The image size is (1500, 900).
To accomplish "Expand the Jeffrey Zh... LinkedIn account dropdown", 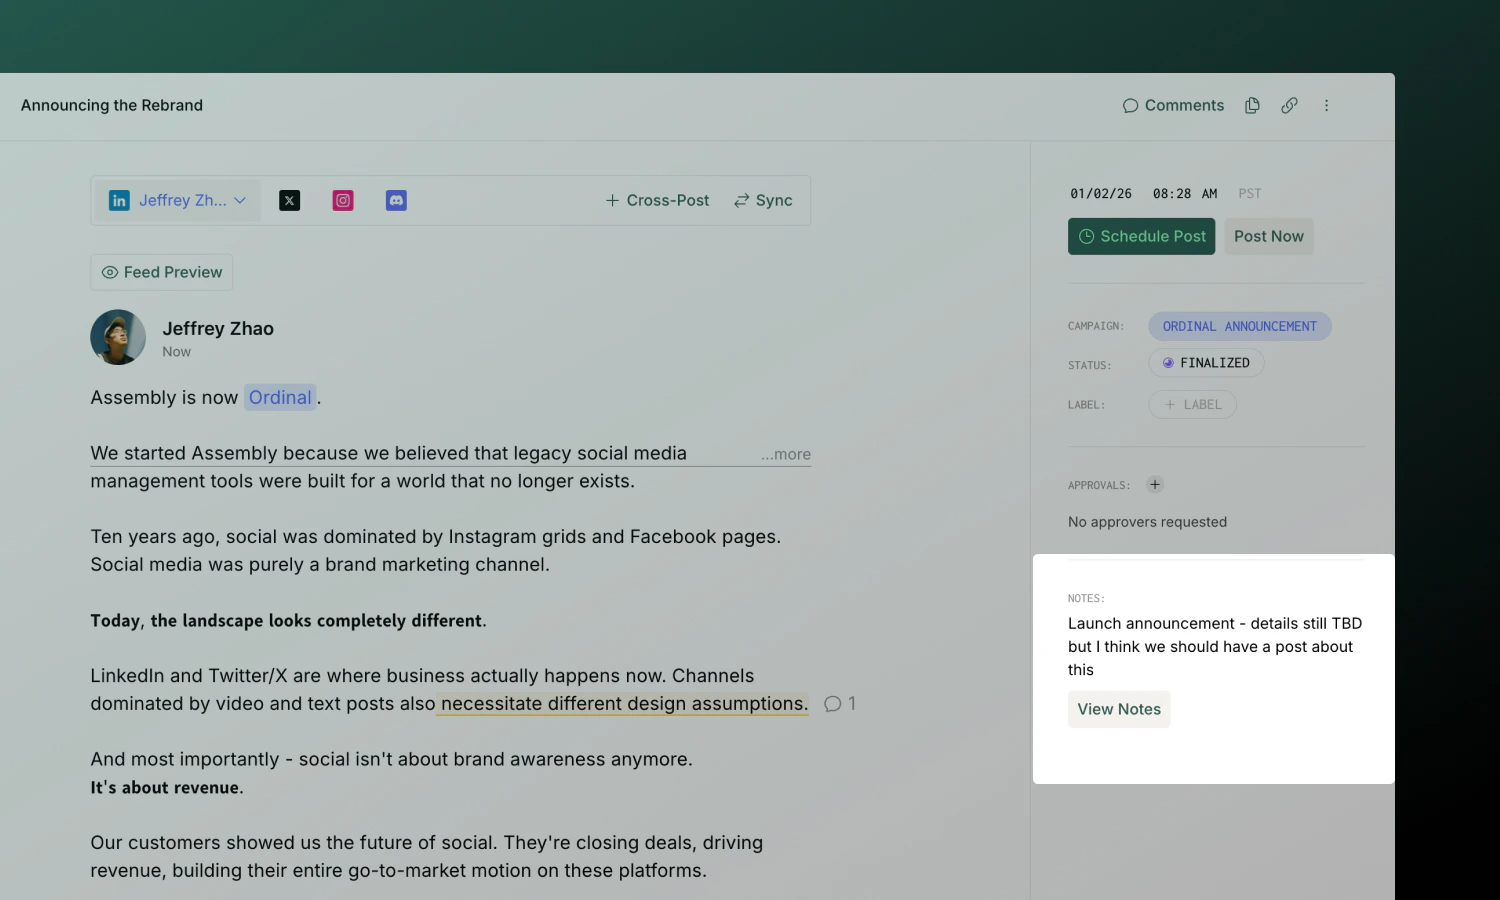I will click(x=178, y=200).
